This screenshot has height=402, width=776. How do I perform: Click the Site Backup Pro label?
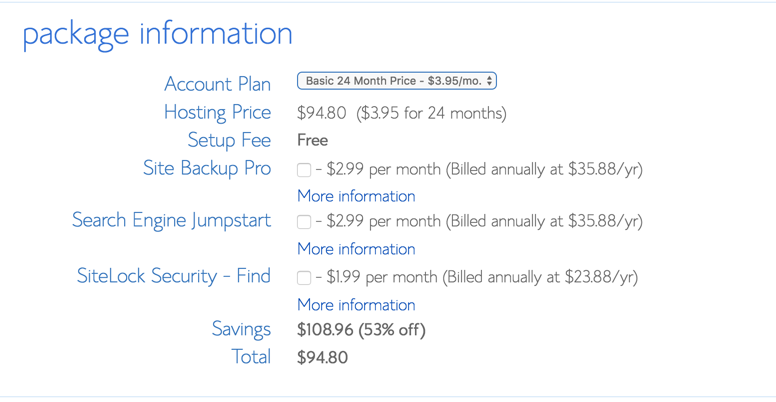[x=207, y=168]
